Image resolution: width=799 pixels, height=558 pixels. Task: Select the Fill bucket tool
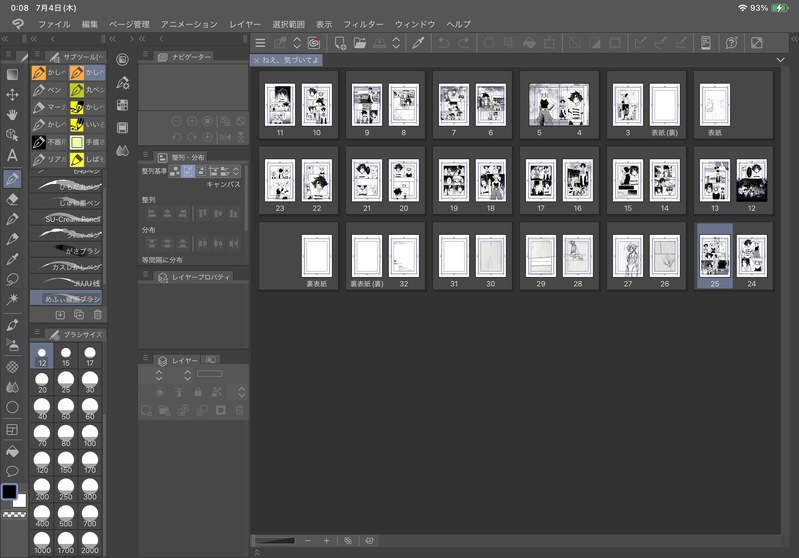click(12, 451)
